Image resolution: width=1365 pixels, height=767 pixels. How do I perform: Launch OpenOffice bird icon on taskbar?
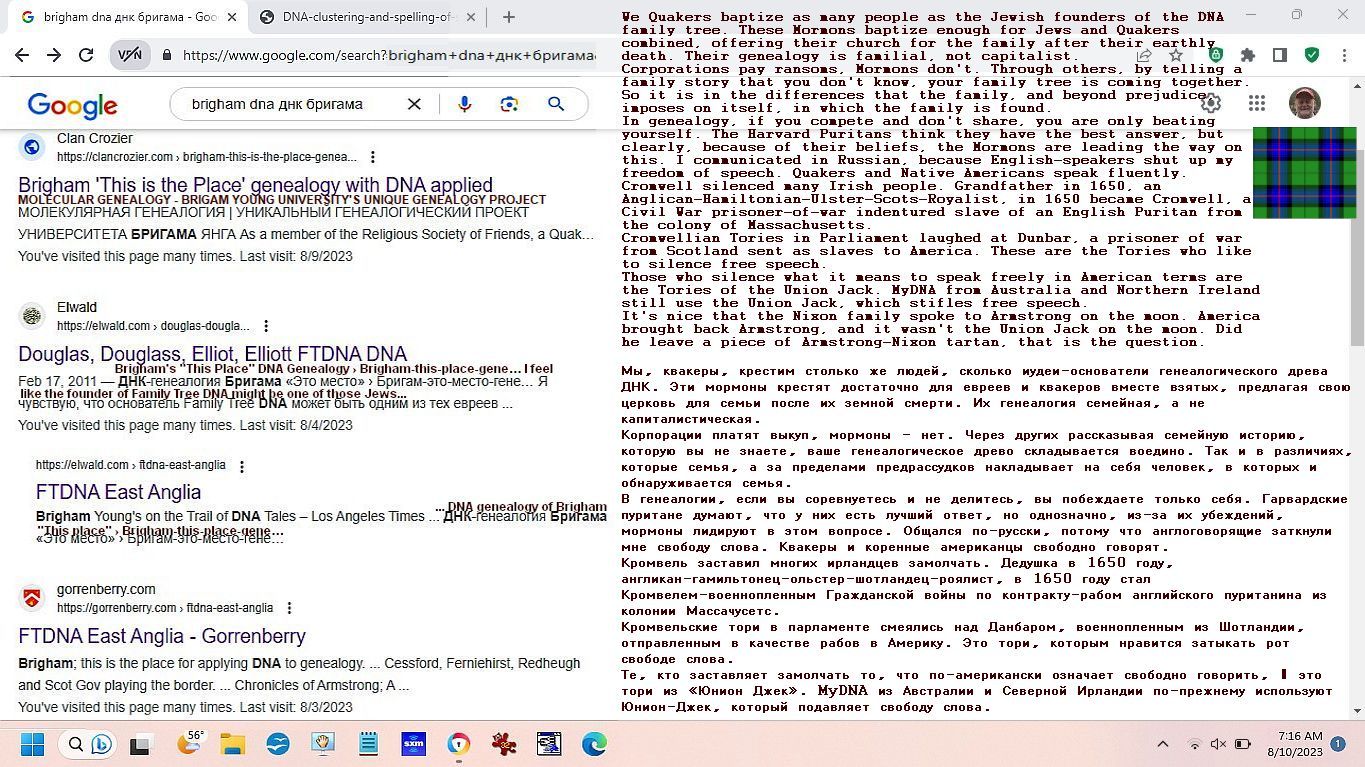pyautogui.click(x=277, y=744)
